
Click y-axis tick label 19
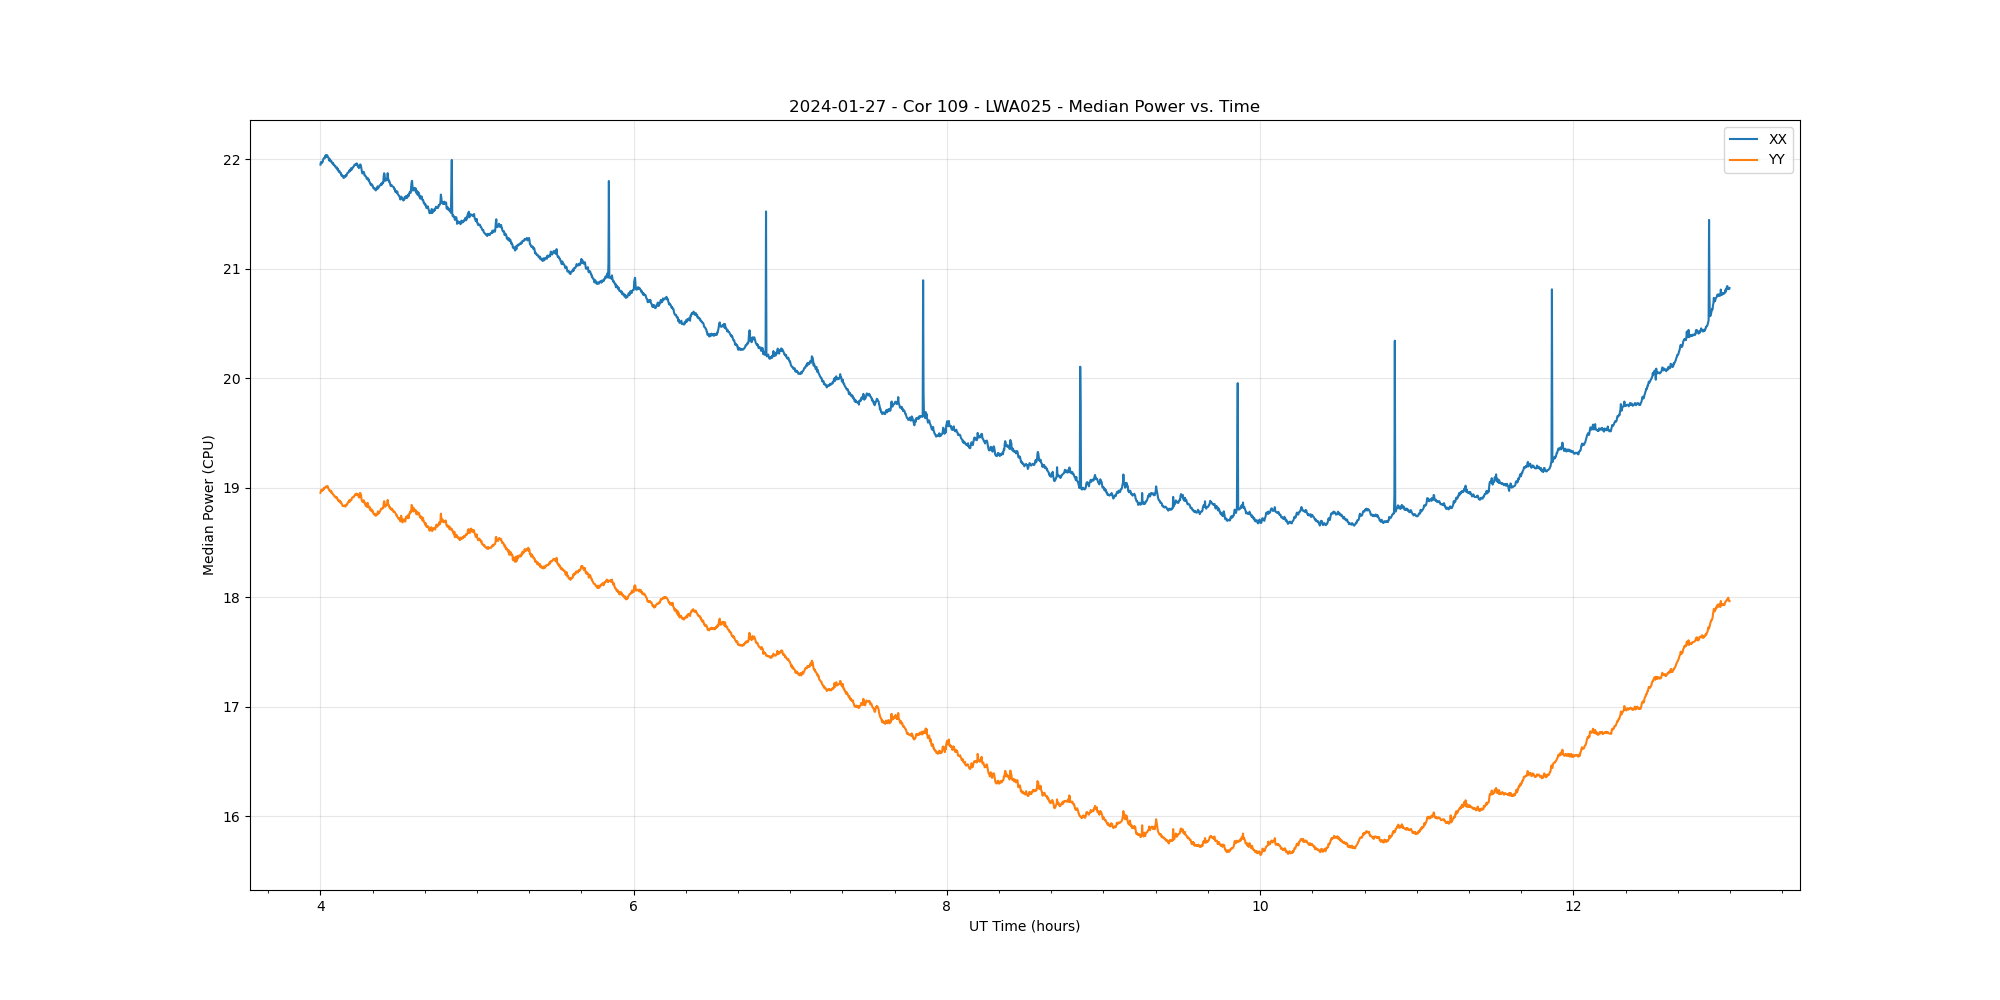(x=232, y=489)
